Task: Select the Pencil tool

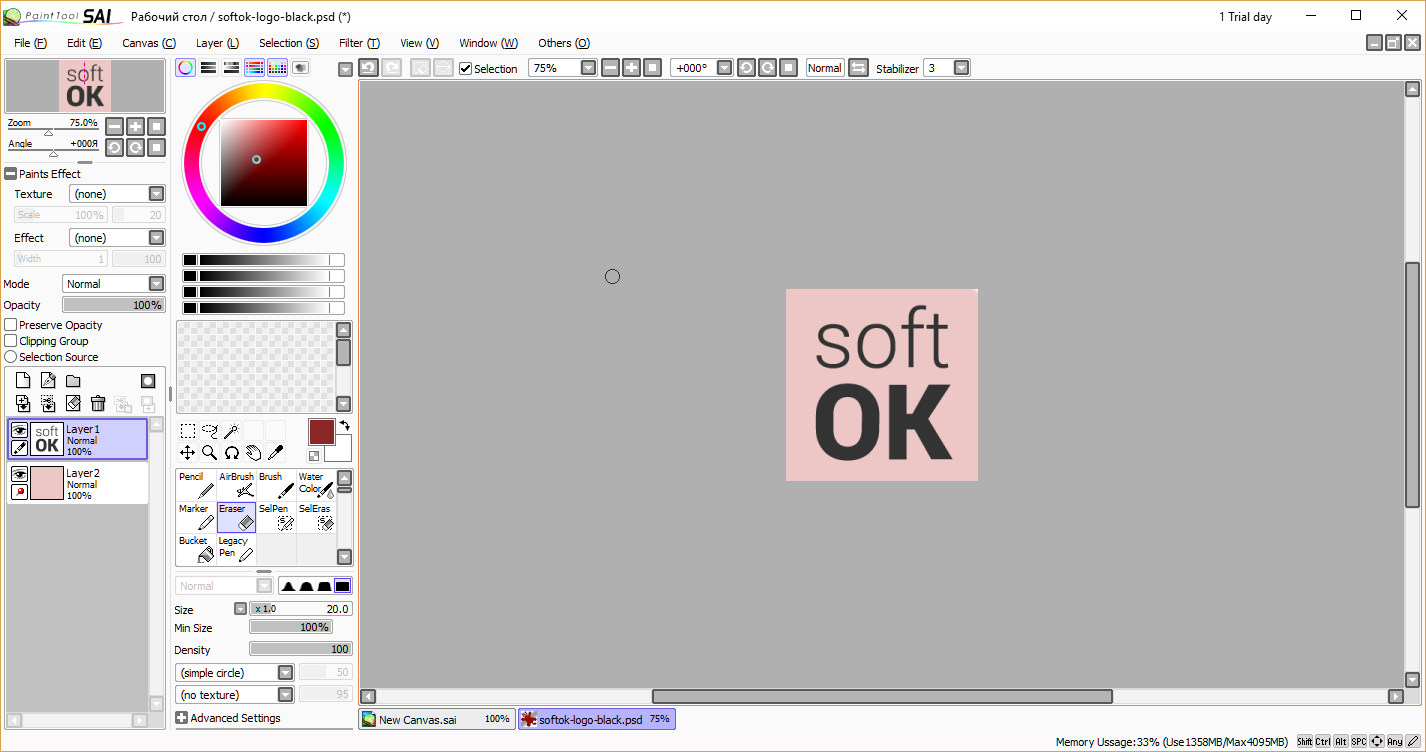Action: (x=196, y=485)
